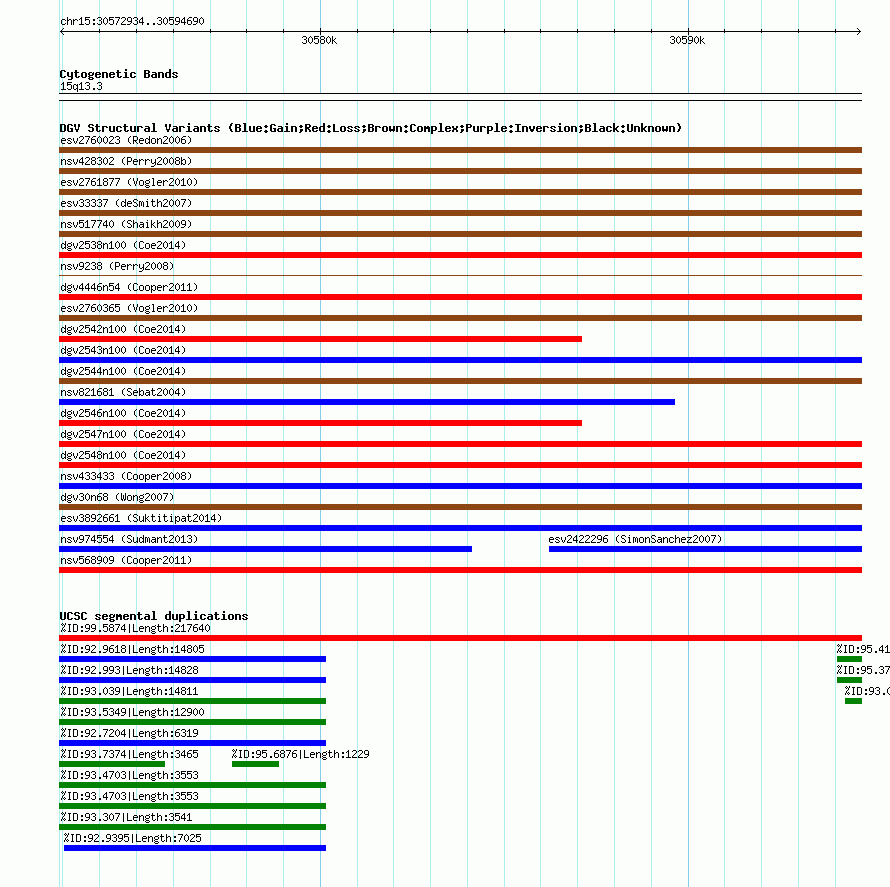The image size is (890, 887).
Task: Click the cut-off %ID:95.41 duplication label
Action: coord(863,649)
